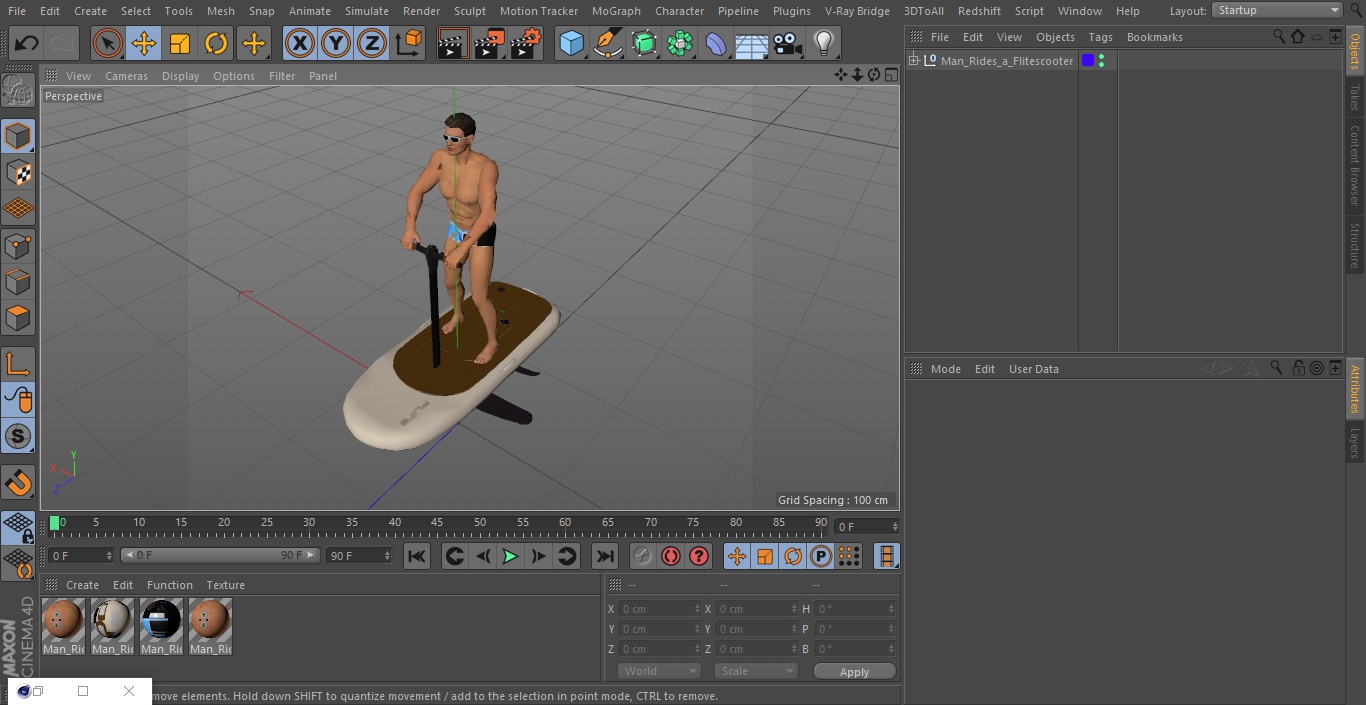This screenshot has width=1366, height=705.
Task: Open the V-Ray Bridge menu
Action: click(x=857, y=11)
